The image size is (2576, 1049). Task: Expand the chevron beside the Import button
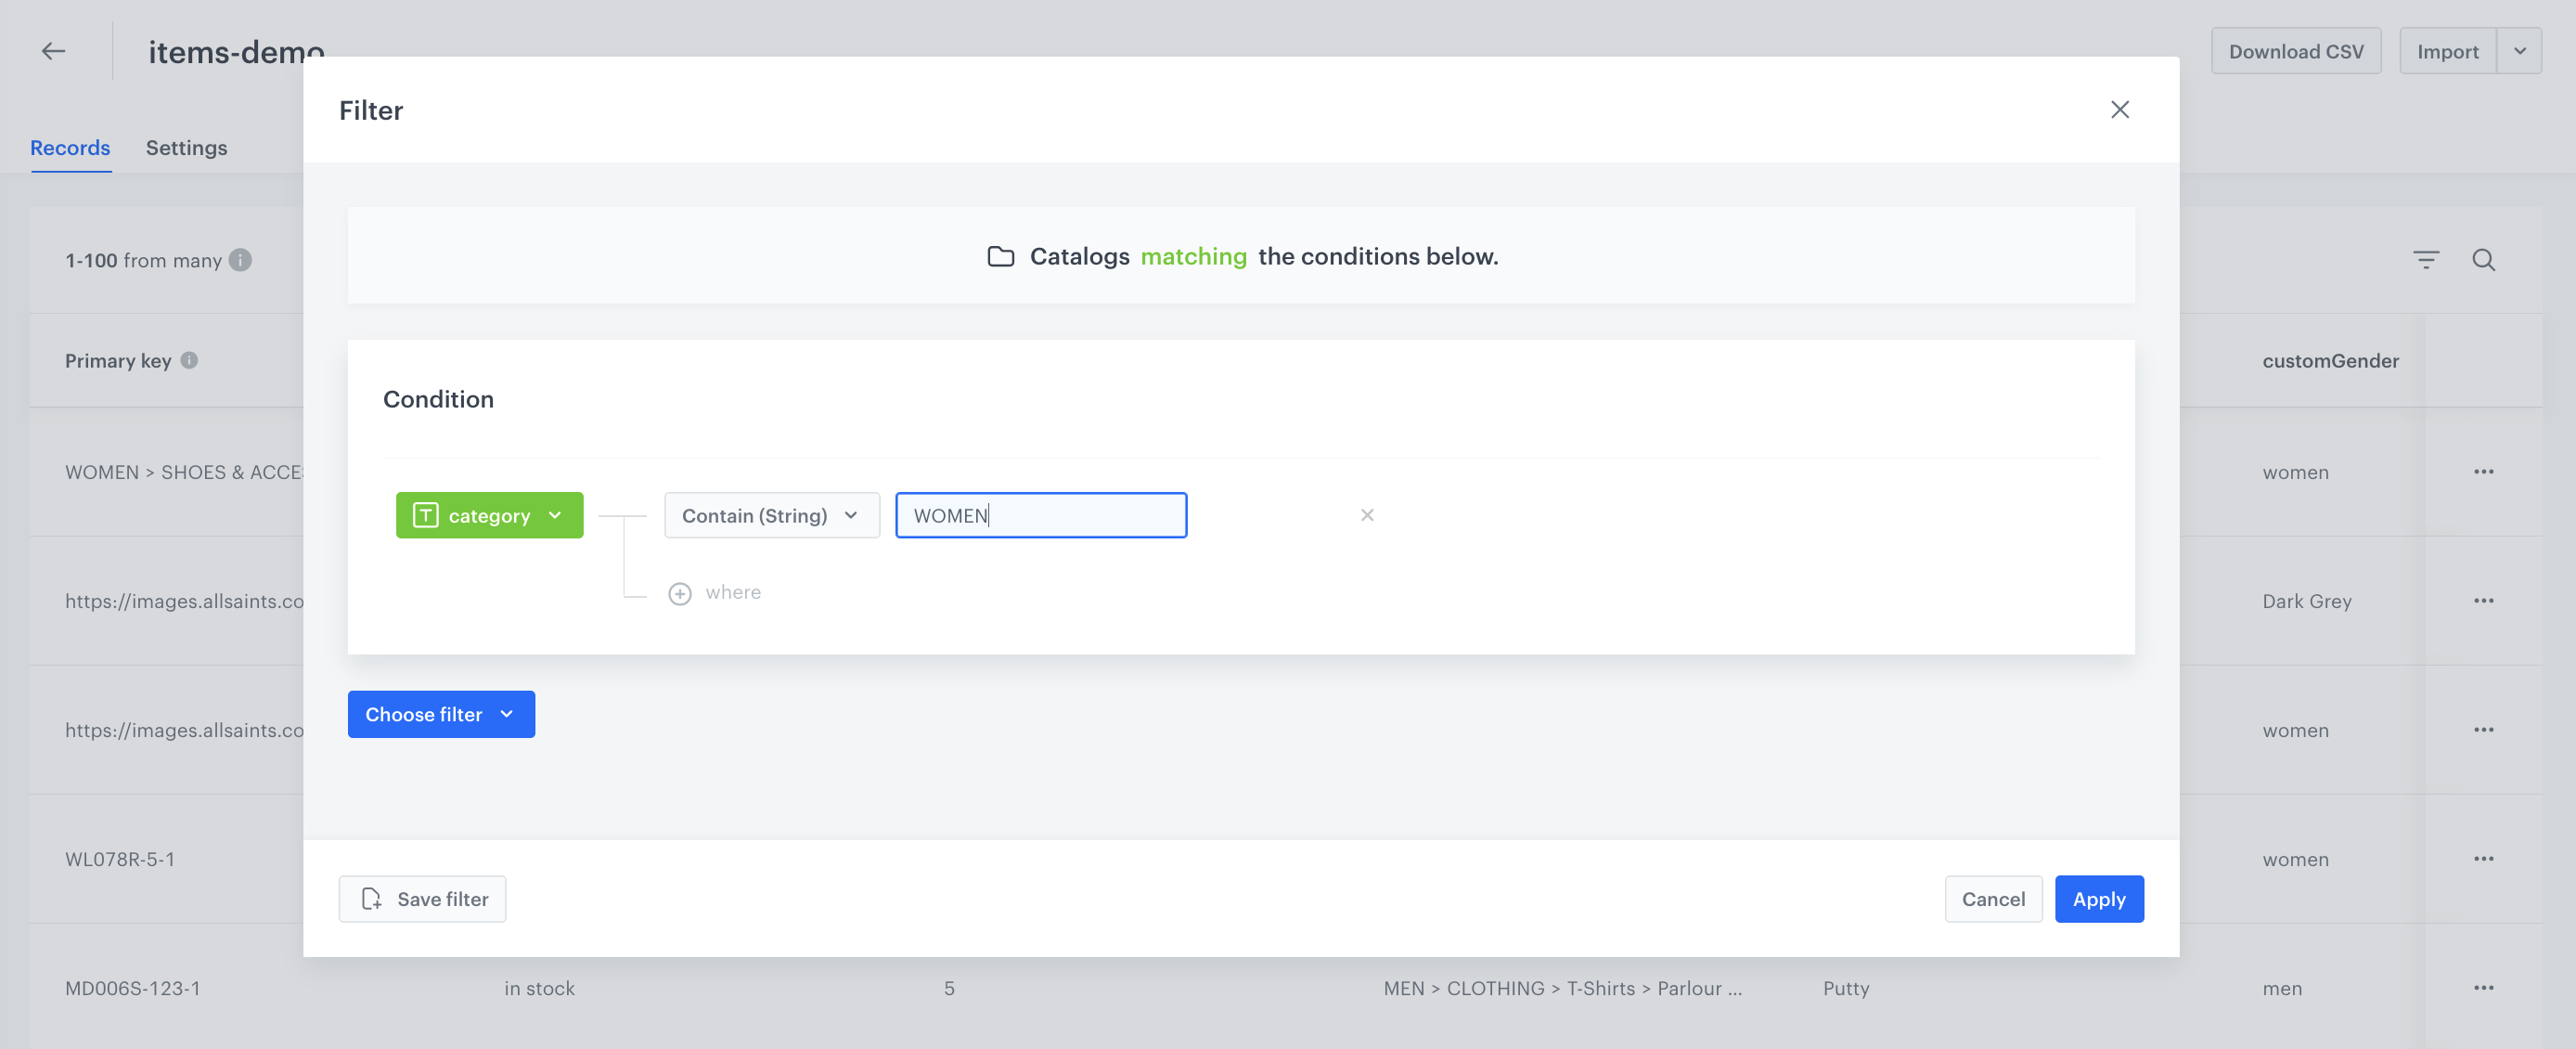coord(2519,50)
